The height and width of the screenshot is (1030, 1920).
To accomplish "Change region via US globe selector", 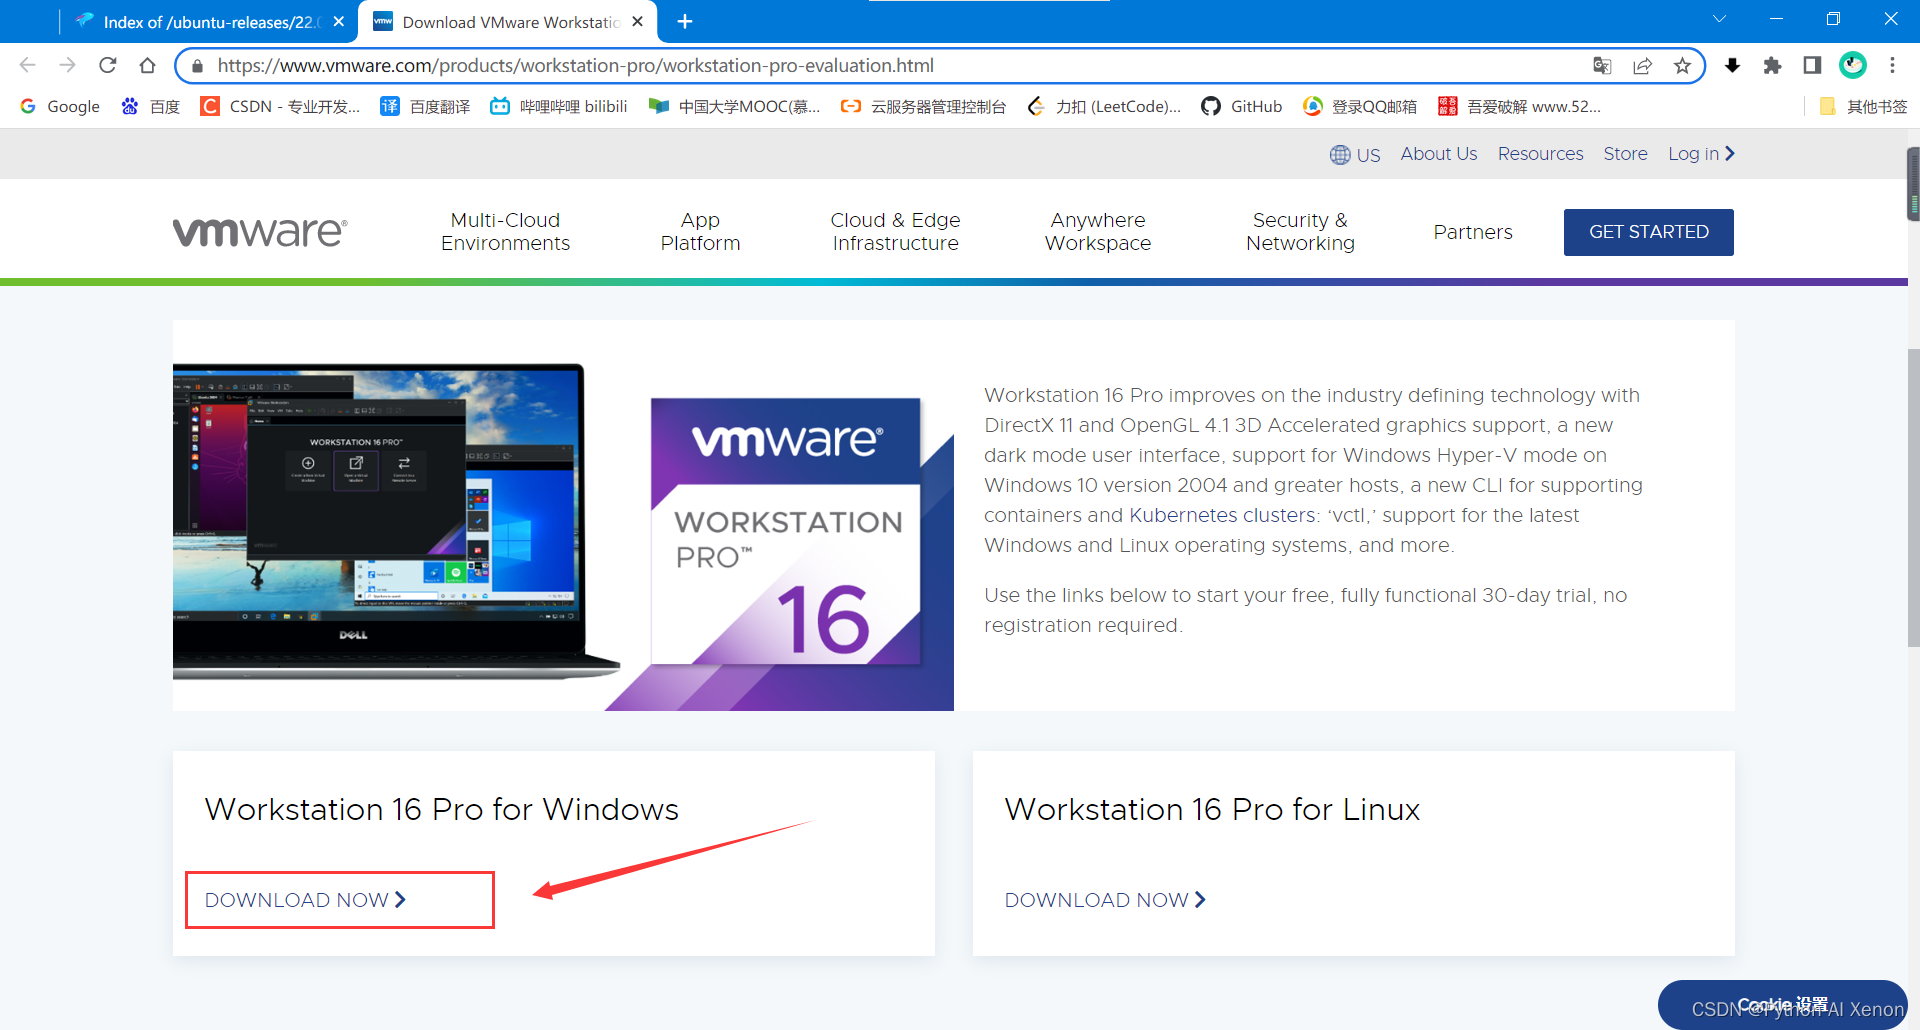I will click(x=1355, y=155).
